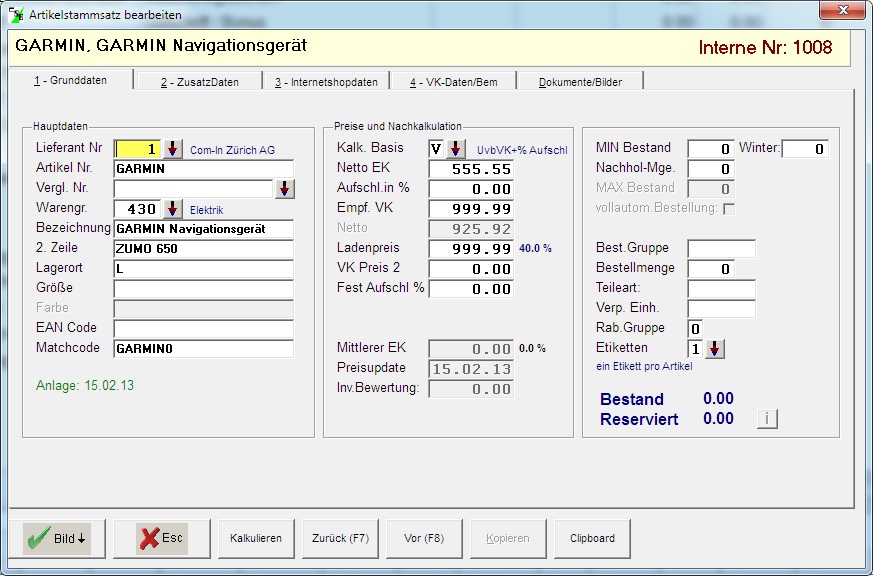This screenshot has width=873, height=576.
Task: Confirm with the green checkmark Bild button
Action: pos(57,538)
